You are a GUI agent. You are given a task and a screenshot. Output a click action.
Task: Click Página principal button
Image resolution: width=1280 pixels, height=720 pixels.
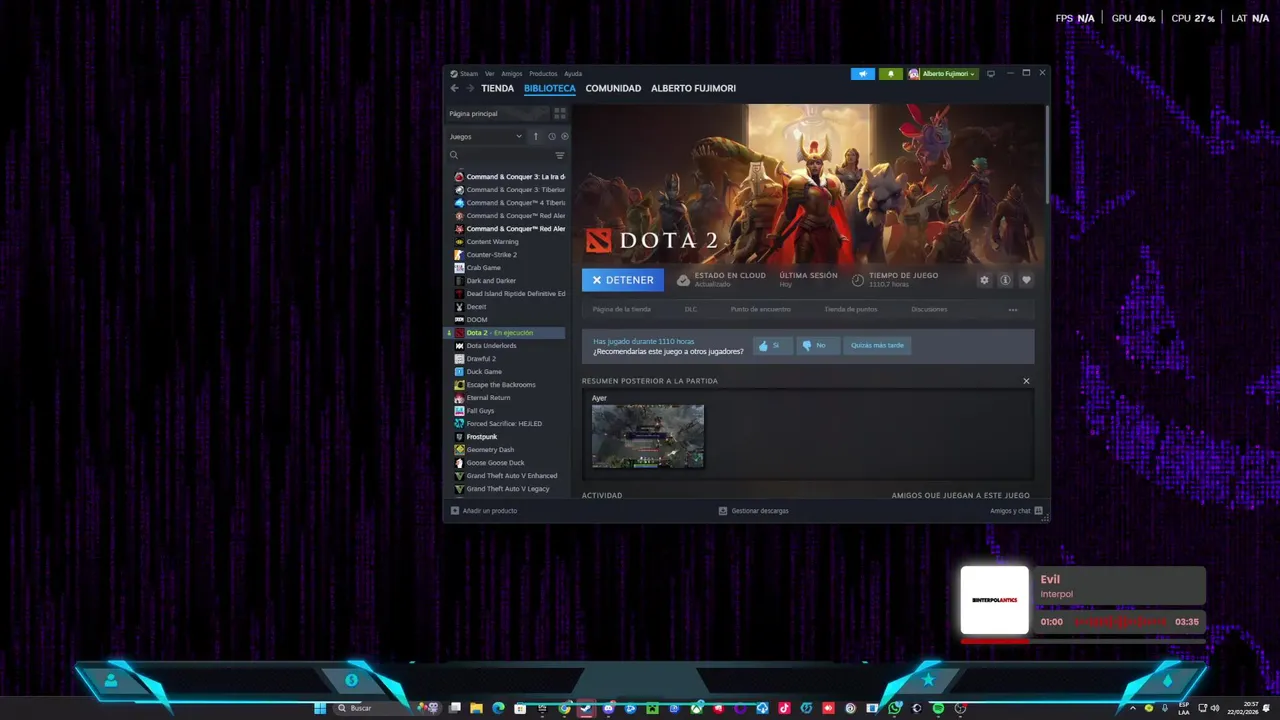[x=498, y=114]
